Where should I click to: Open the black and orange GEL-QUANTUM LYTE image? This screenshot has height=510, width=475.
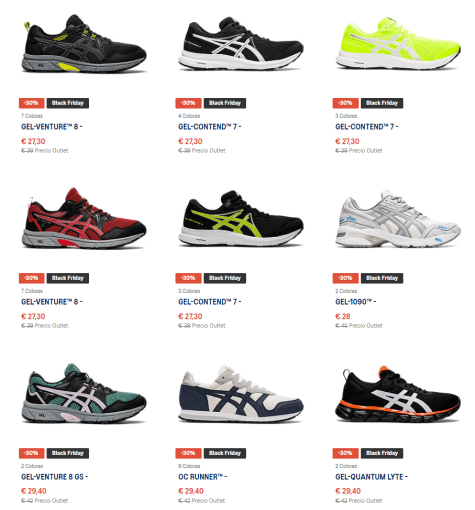click(x=398, y=394)
